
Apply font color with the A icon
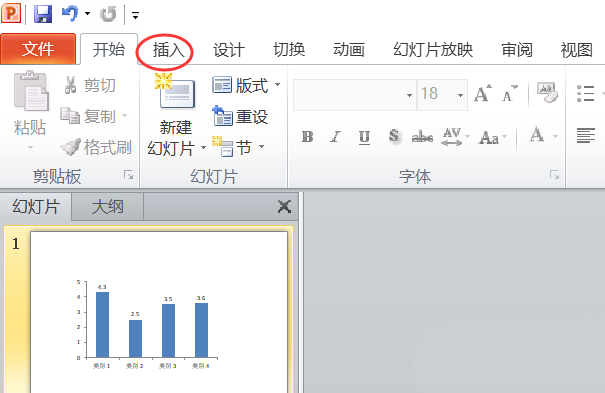point(537,135)
